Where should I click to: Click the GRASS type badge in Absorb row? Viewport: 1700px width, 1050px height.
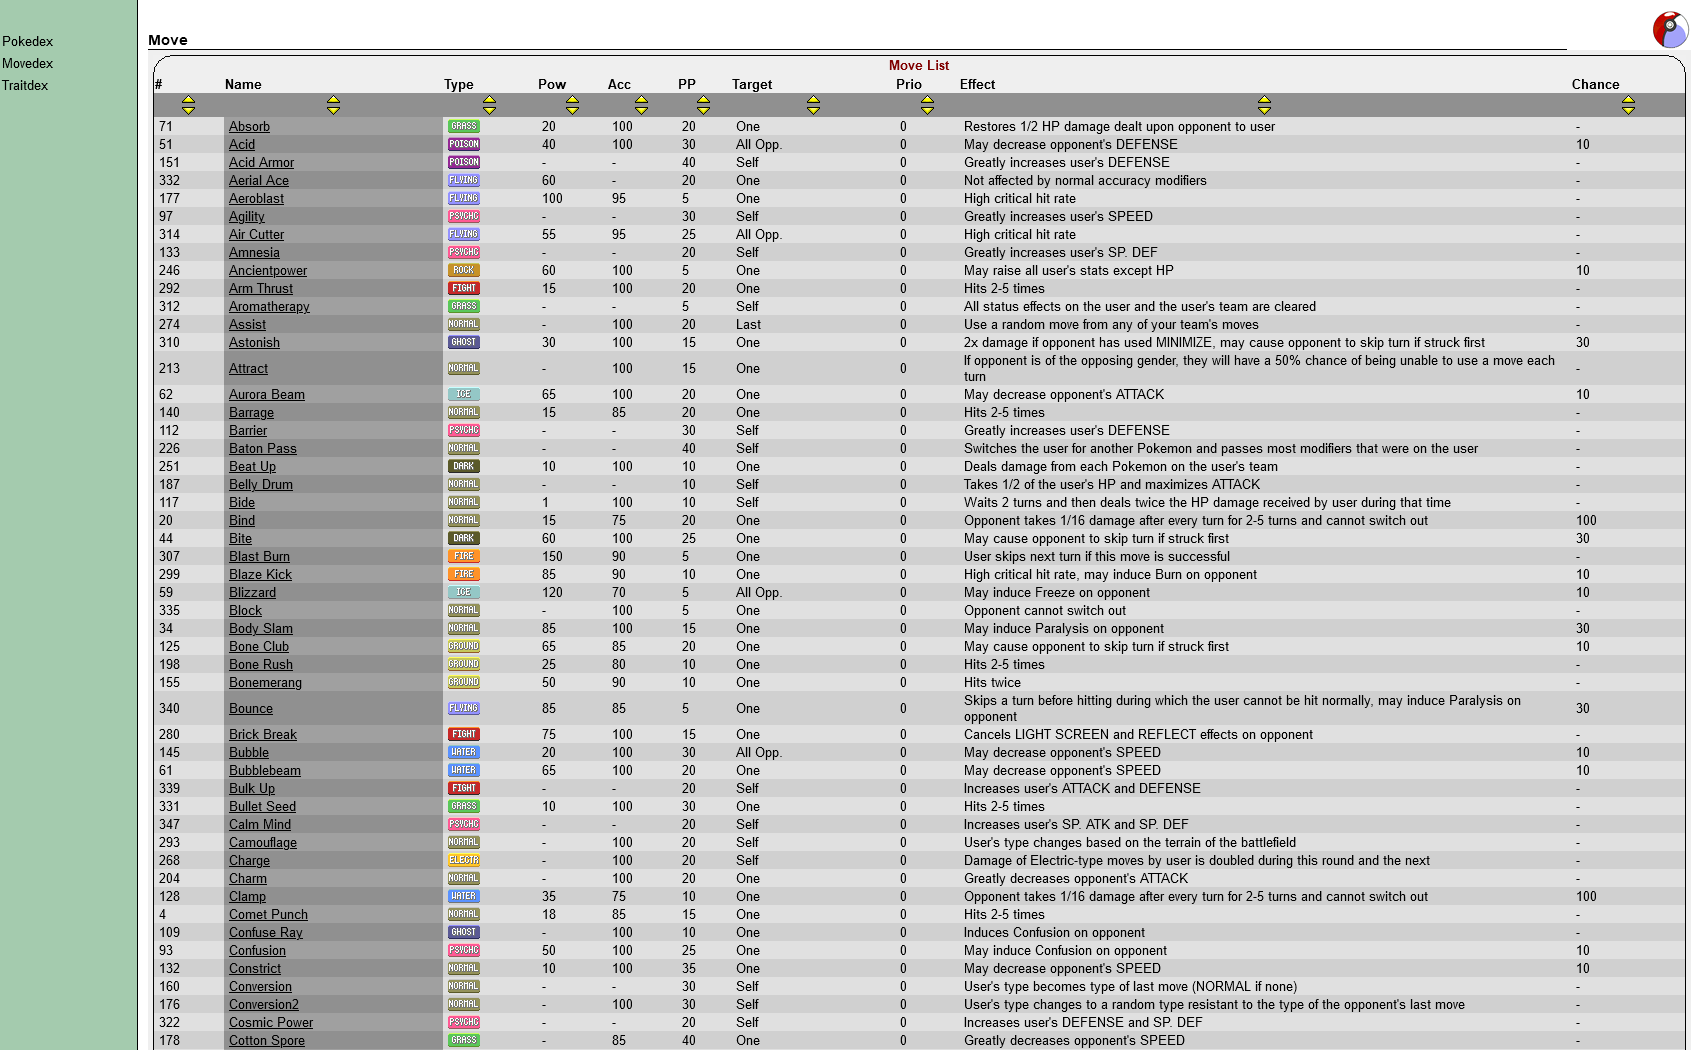pos(464,126)
